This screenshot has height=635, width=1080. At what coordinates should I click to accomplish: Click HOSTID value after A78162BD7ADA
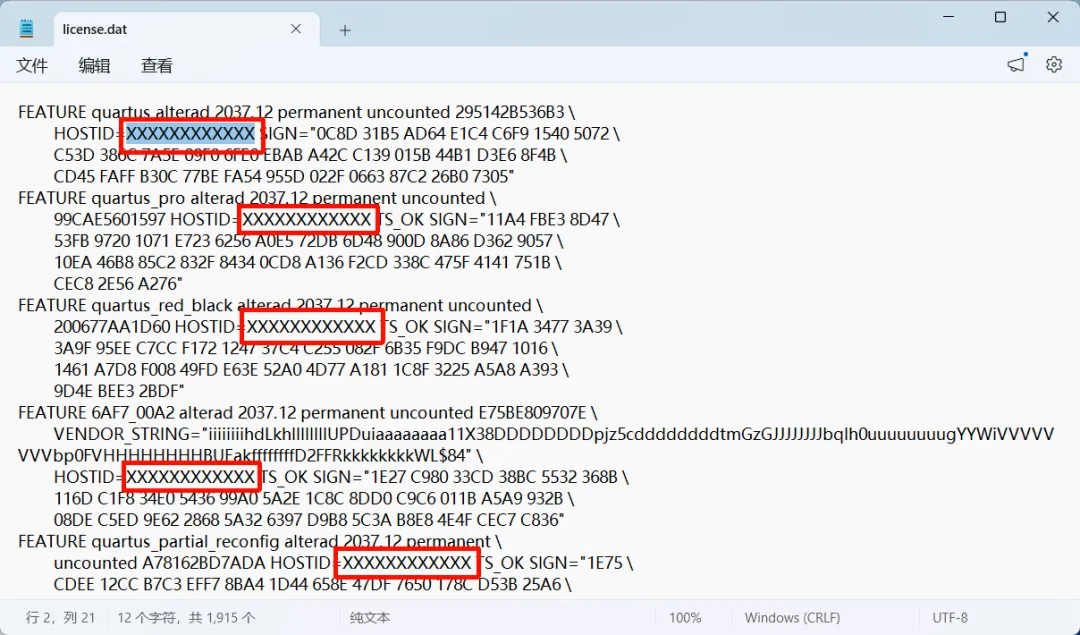[407, 563]
